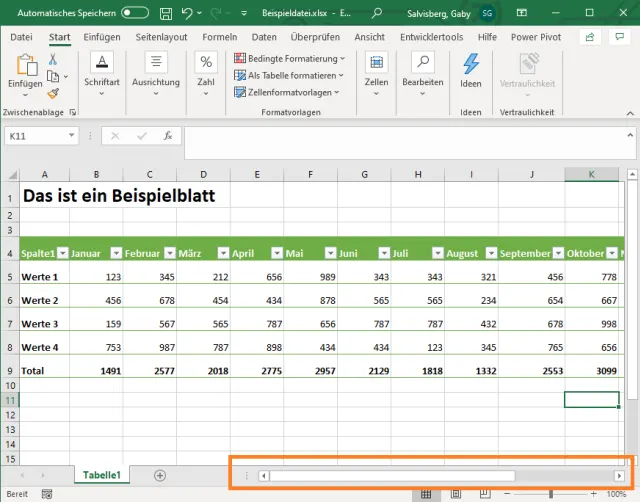Viewport: 640px width, 502px height.
Task: Switch to normal view in status bar
Action: click(426, 494)
